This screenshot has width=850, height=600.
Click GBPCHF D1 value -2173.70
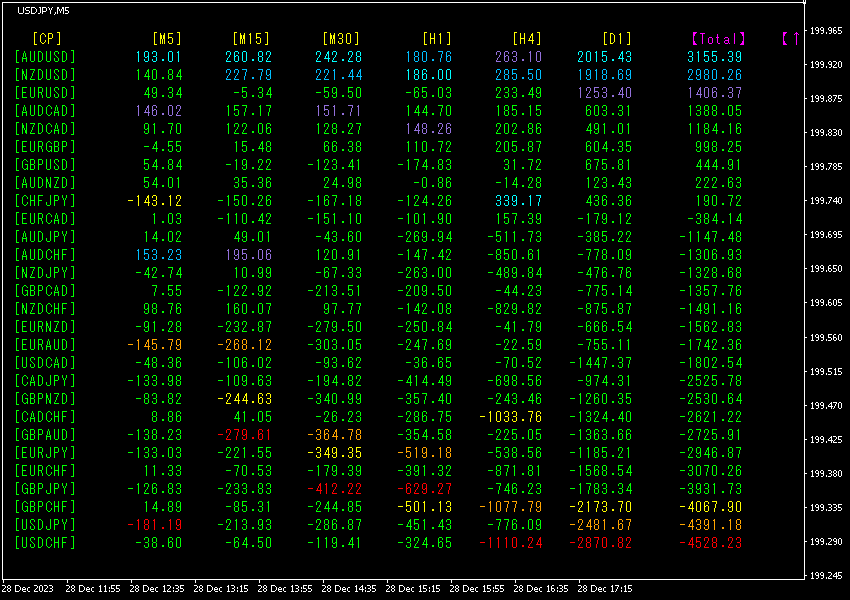click(x=601, y=507)
